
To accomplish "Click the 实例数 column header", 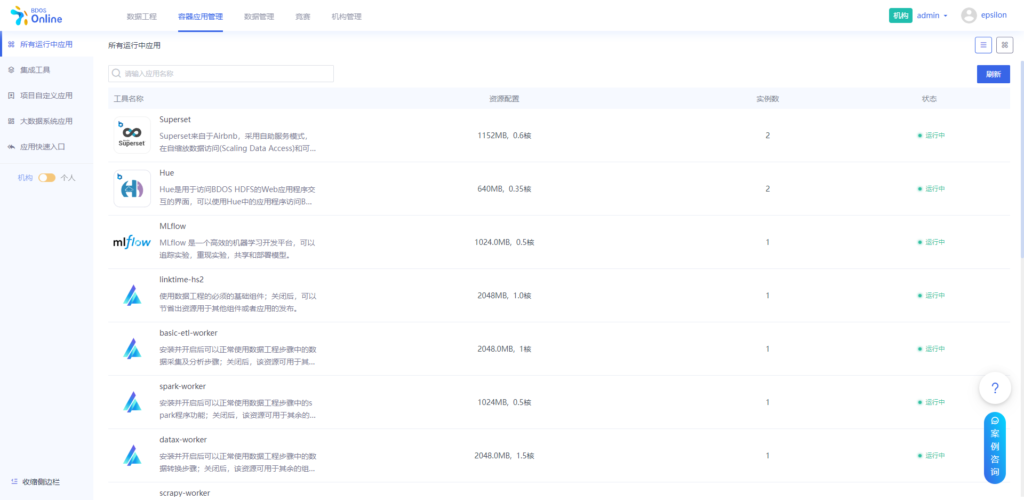I will tap(767, 99).
